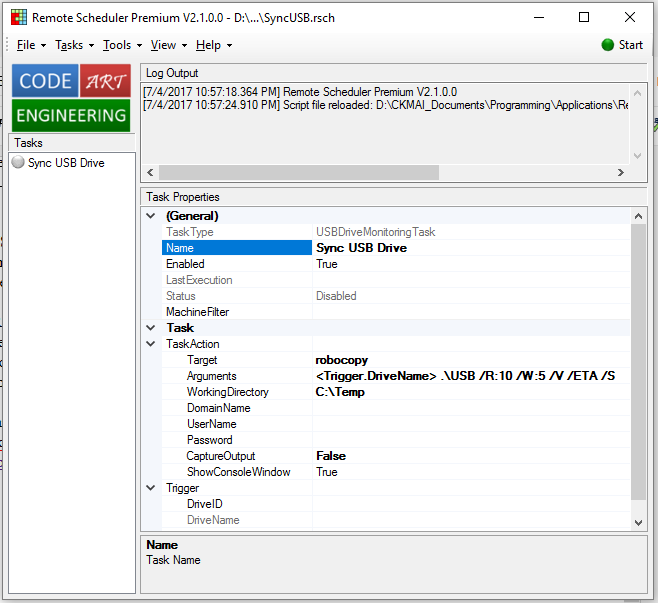Open the Tools menu
658x603 pixels.
point(117,45)
